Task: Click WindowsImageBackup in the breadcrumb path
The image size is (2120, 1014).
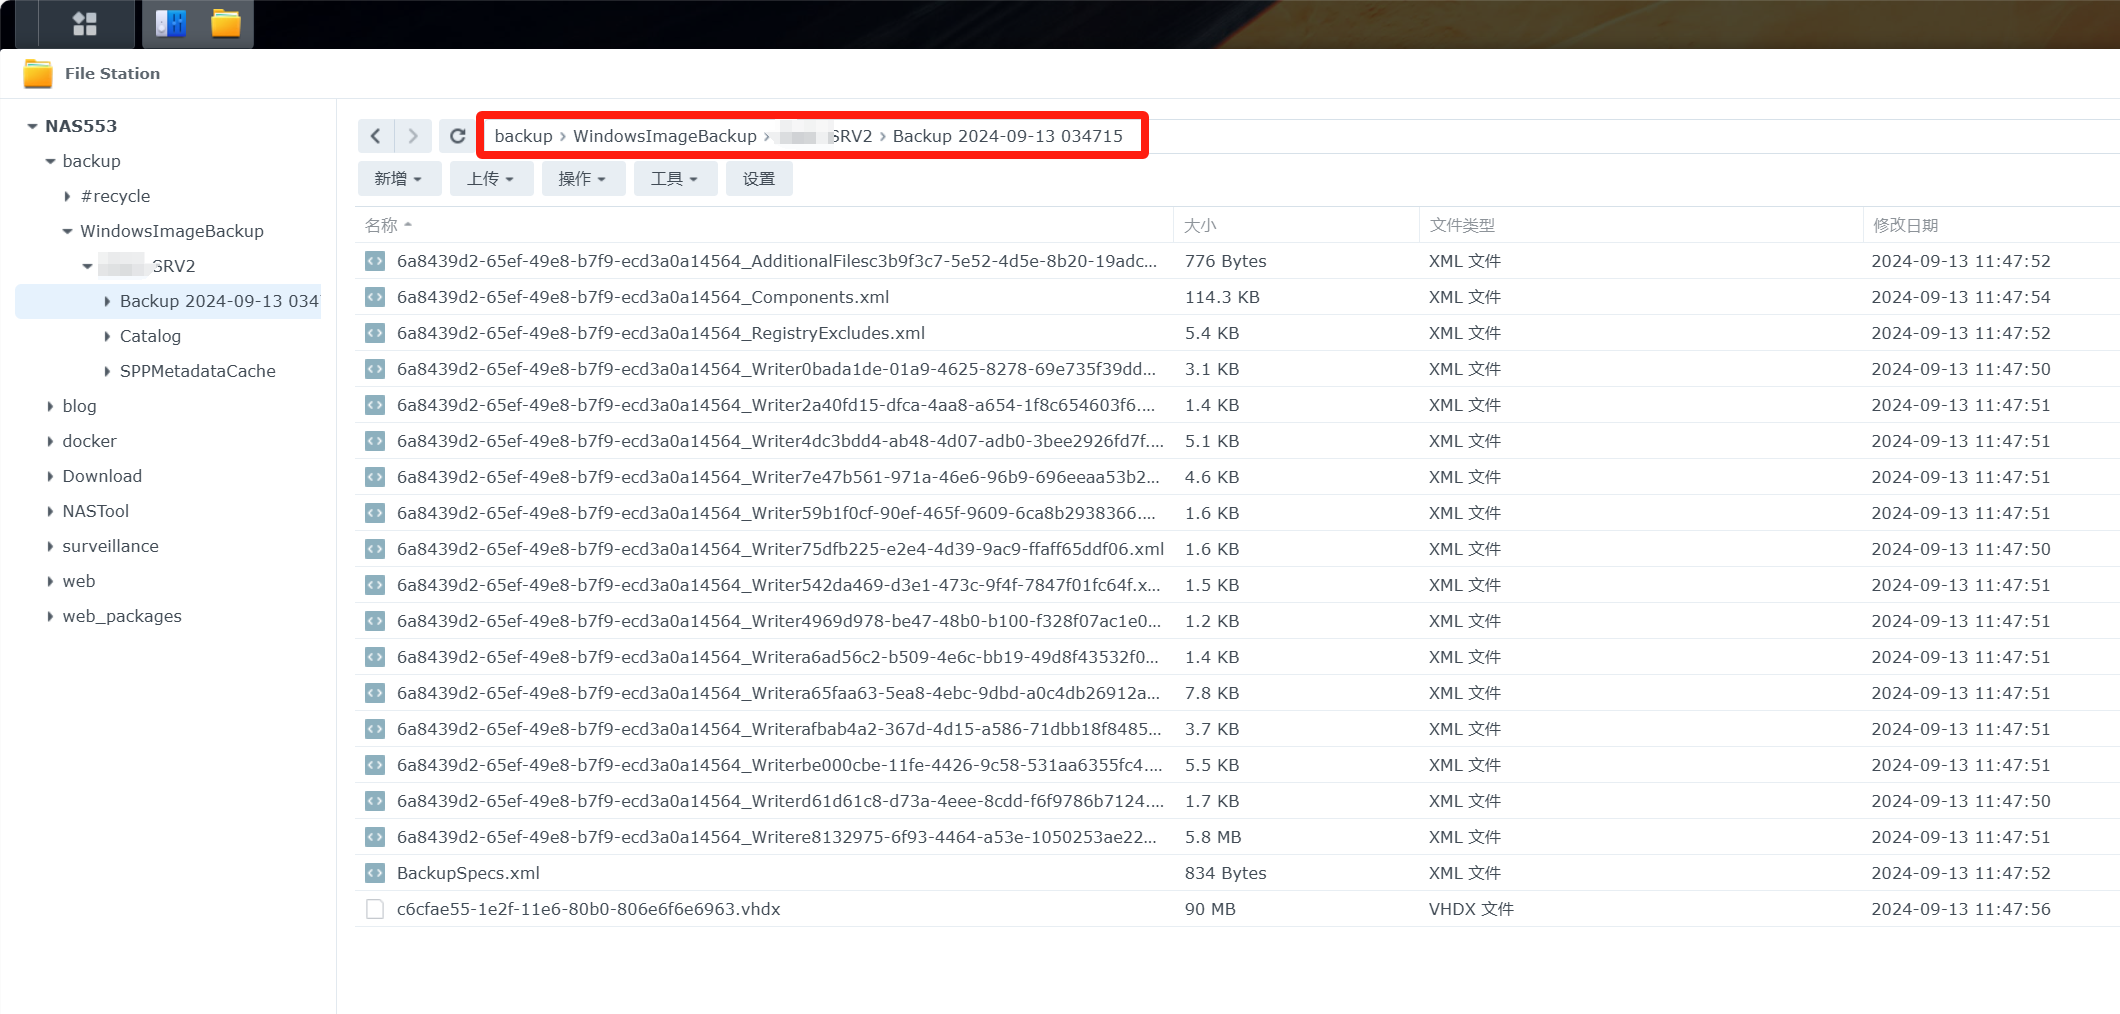Action: click(664, 136)
